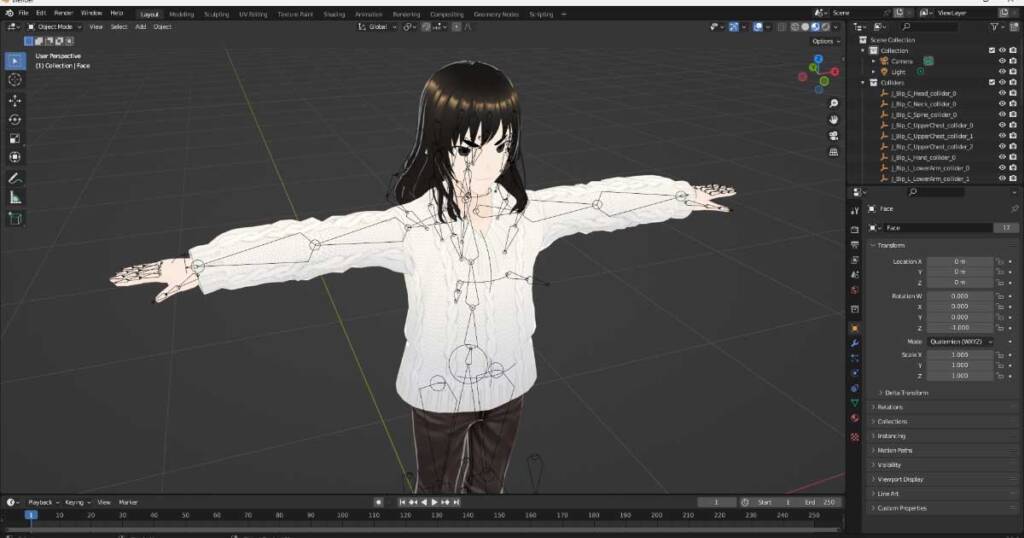Viewport: 1024px width, 538px height.
Task: Open the timeline Playback menu button
Action: coord(43,502)
